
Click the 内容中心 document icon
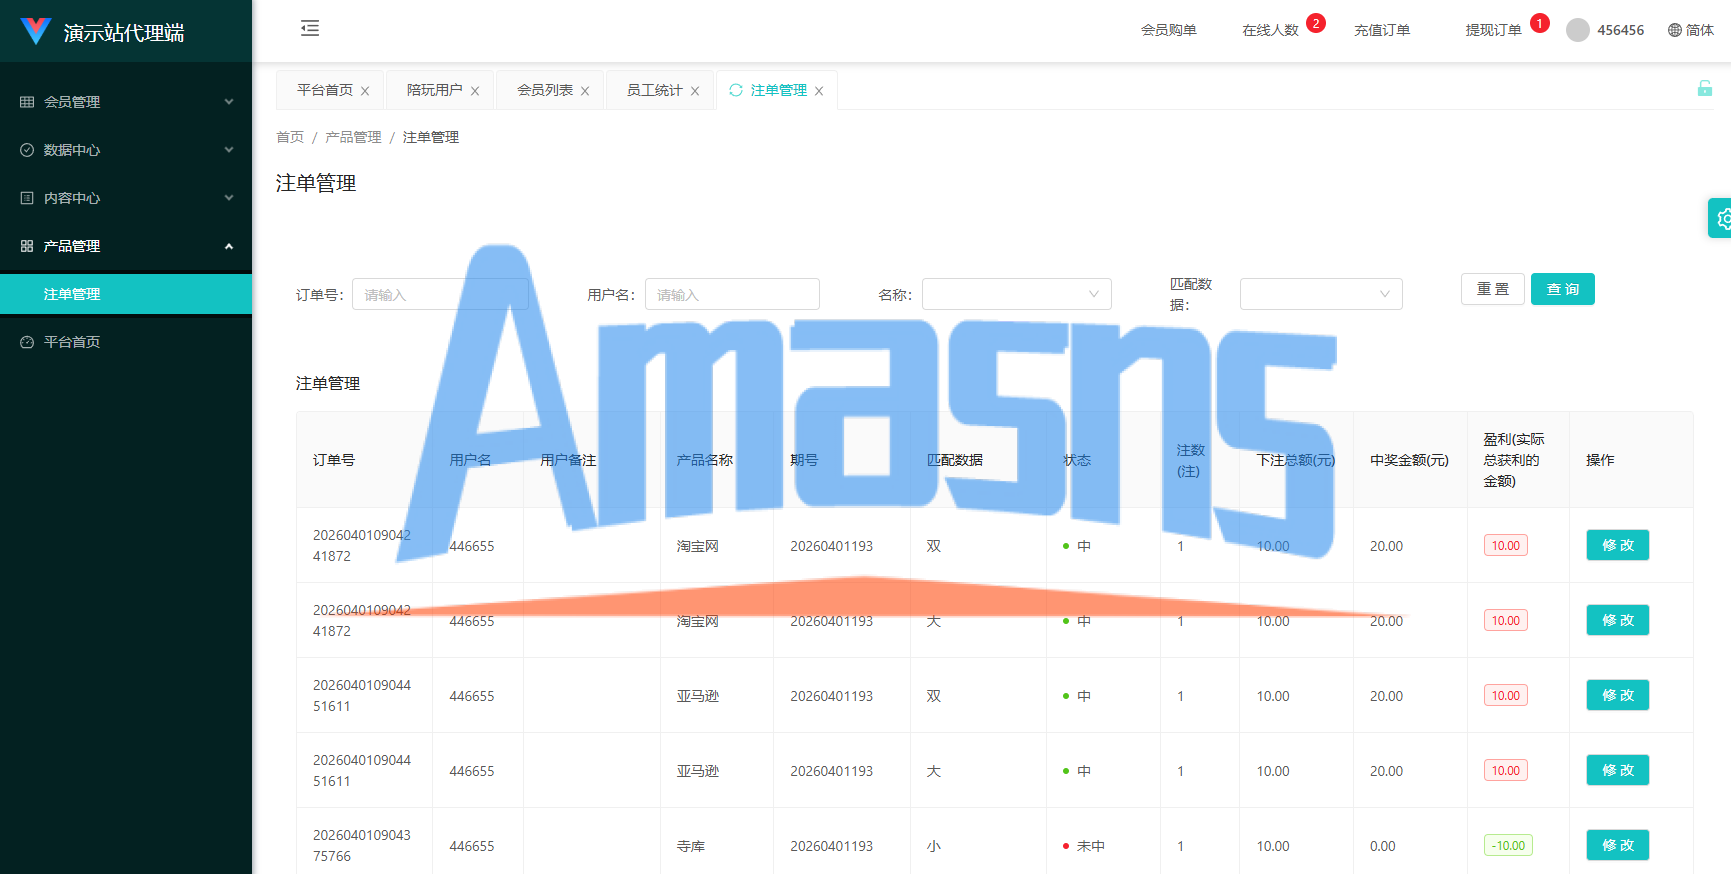[x=27, y=198]
